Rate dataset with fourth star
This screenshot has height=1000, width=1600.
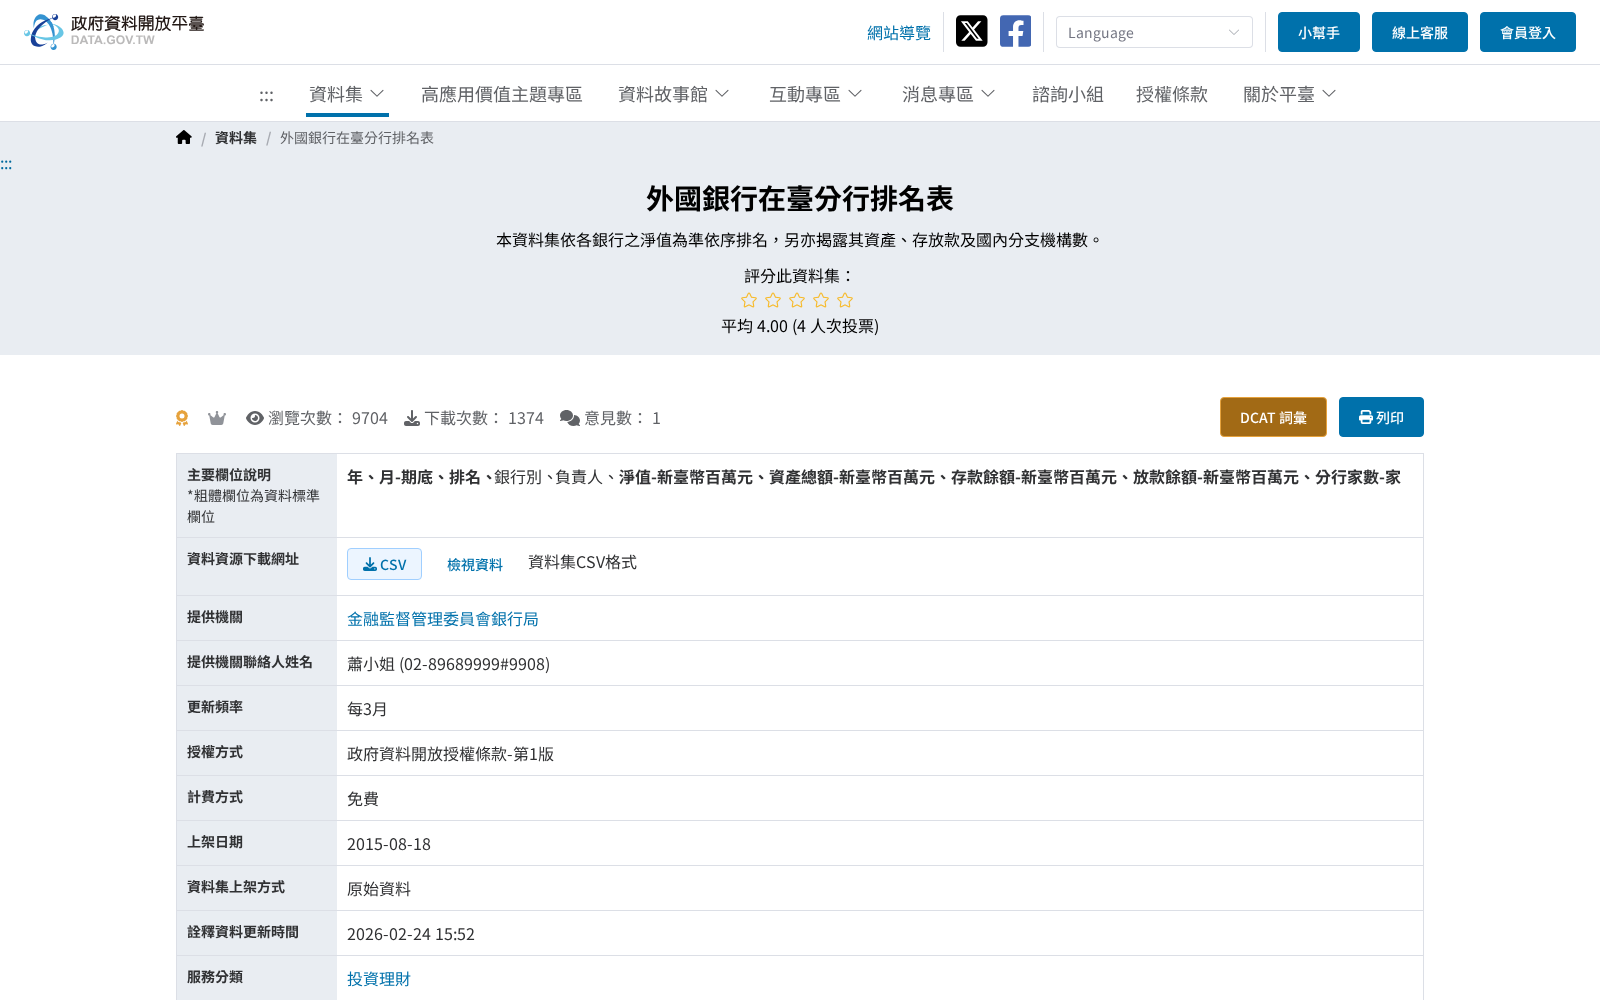coord(821,300)
